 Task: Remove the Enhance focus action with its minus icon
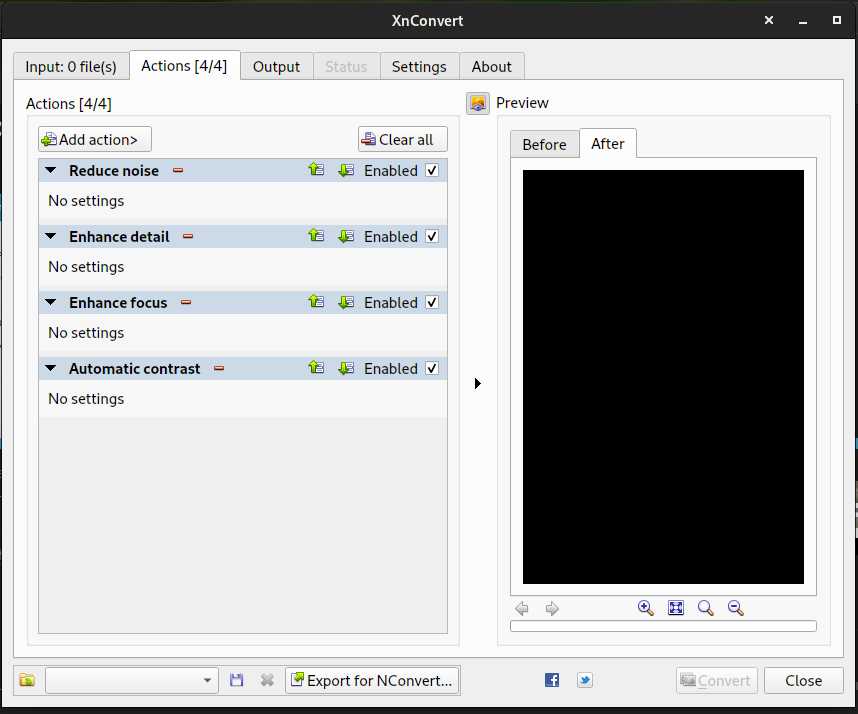pyautogui.click(x=188, y=302)
